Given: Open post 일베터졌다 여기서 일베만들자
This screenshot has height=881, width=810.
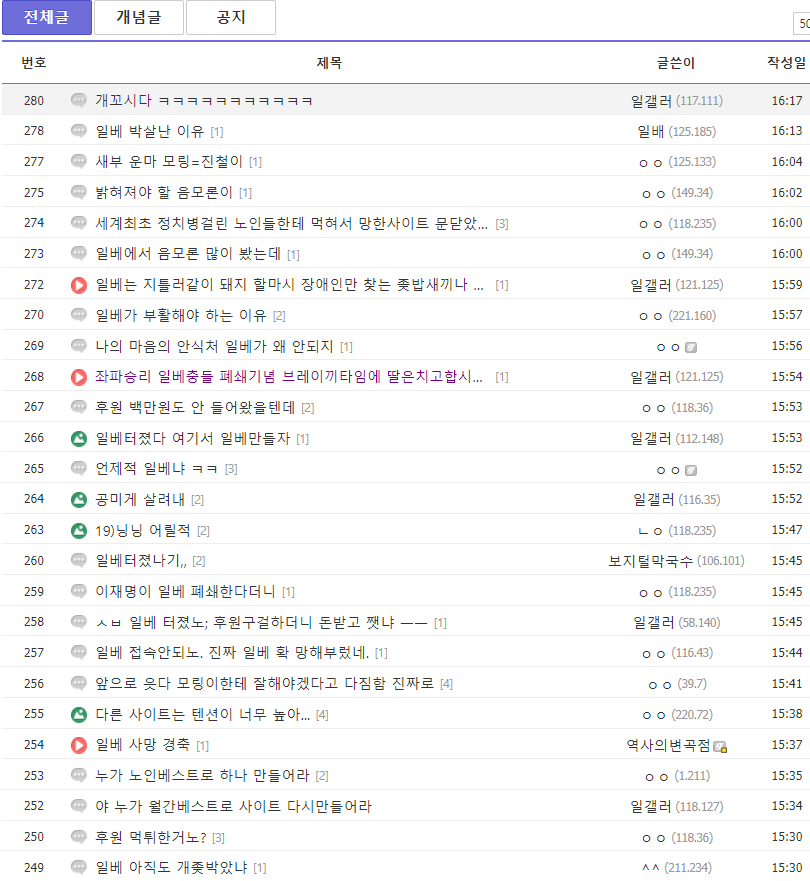Looking at the screenshot, I should [x=193, y=438].
